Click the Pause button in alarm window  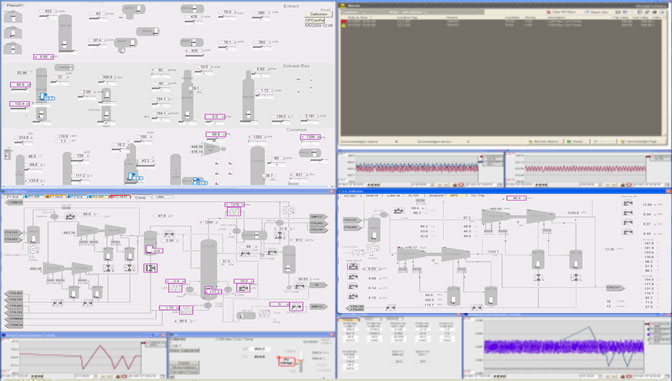[x=575, y=141]
